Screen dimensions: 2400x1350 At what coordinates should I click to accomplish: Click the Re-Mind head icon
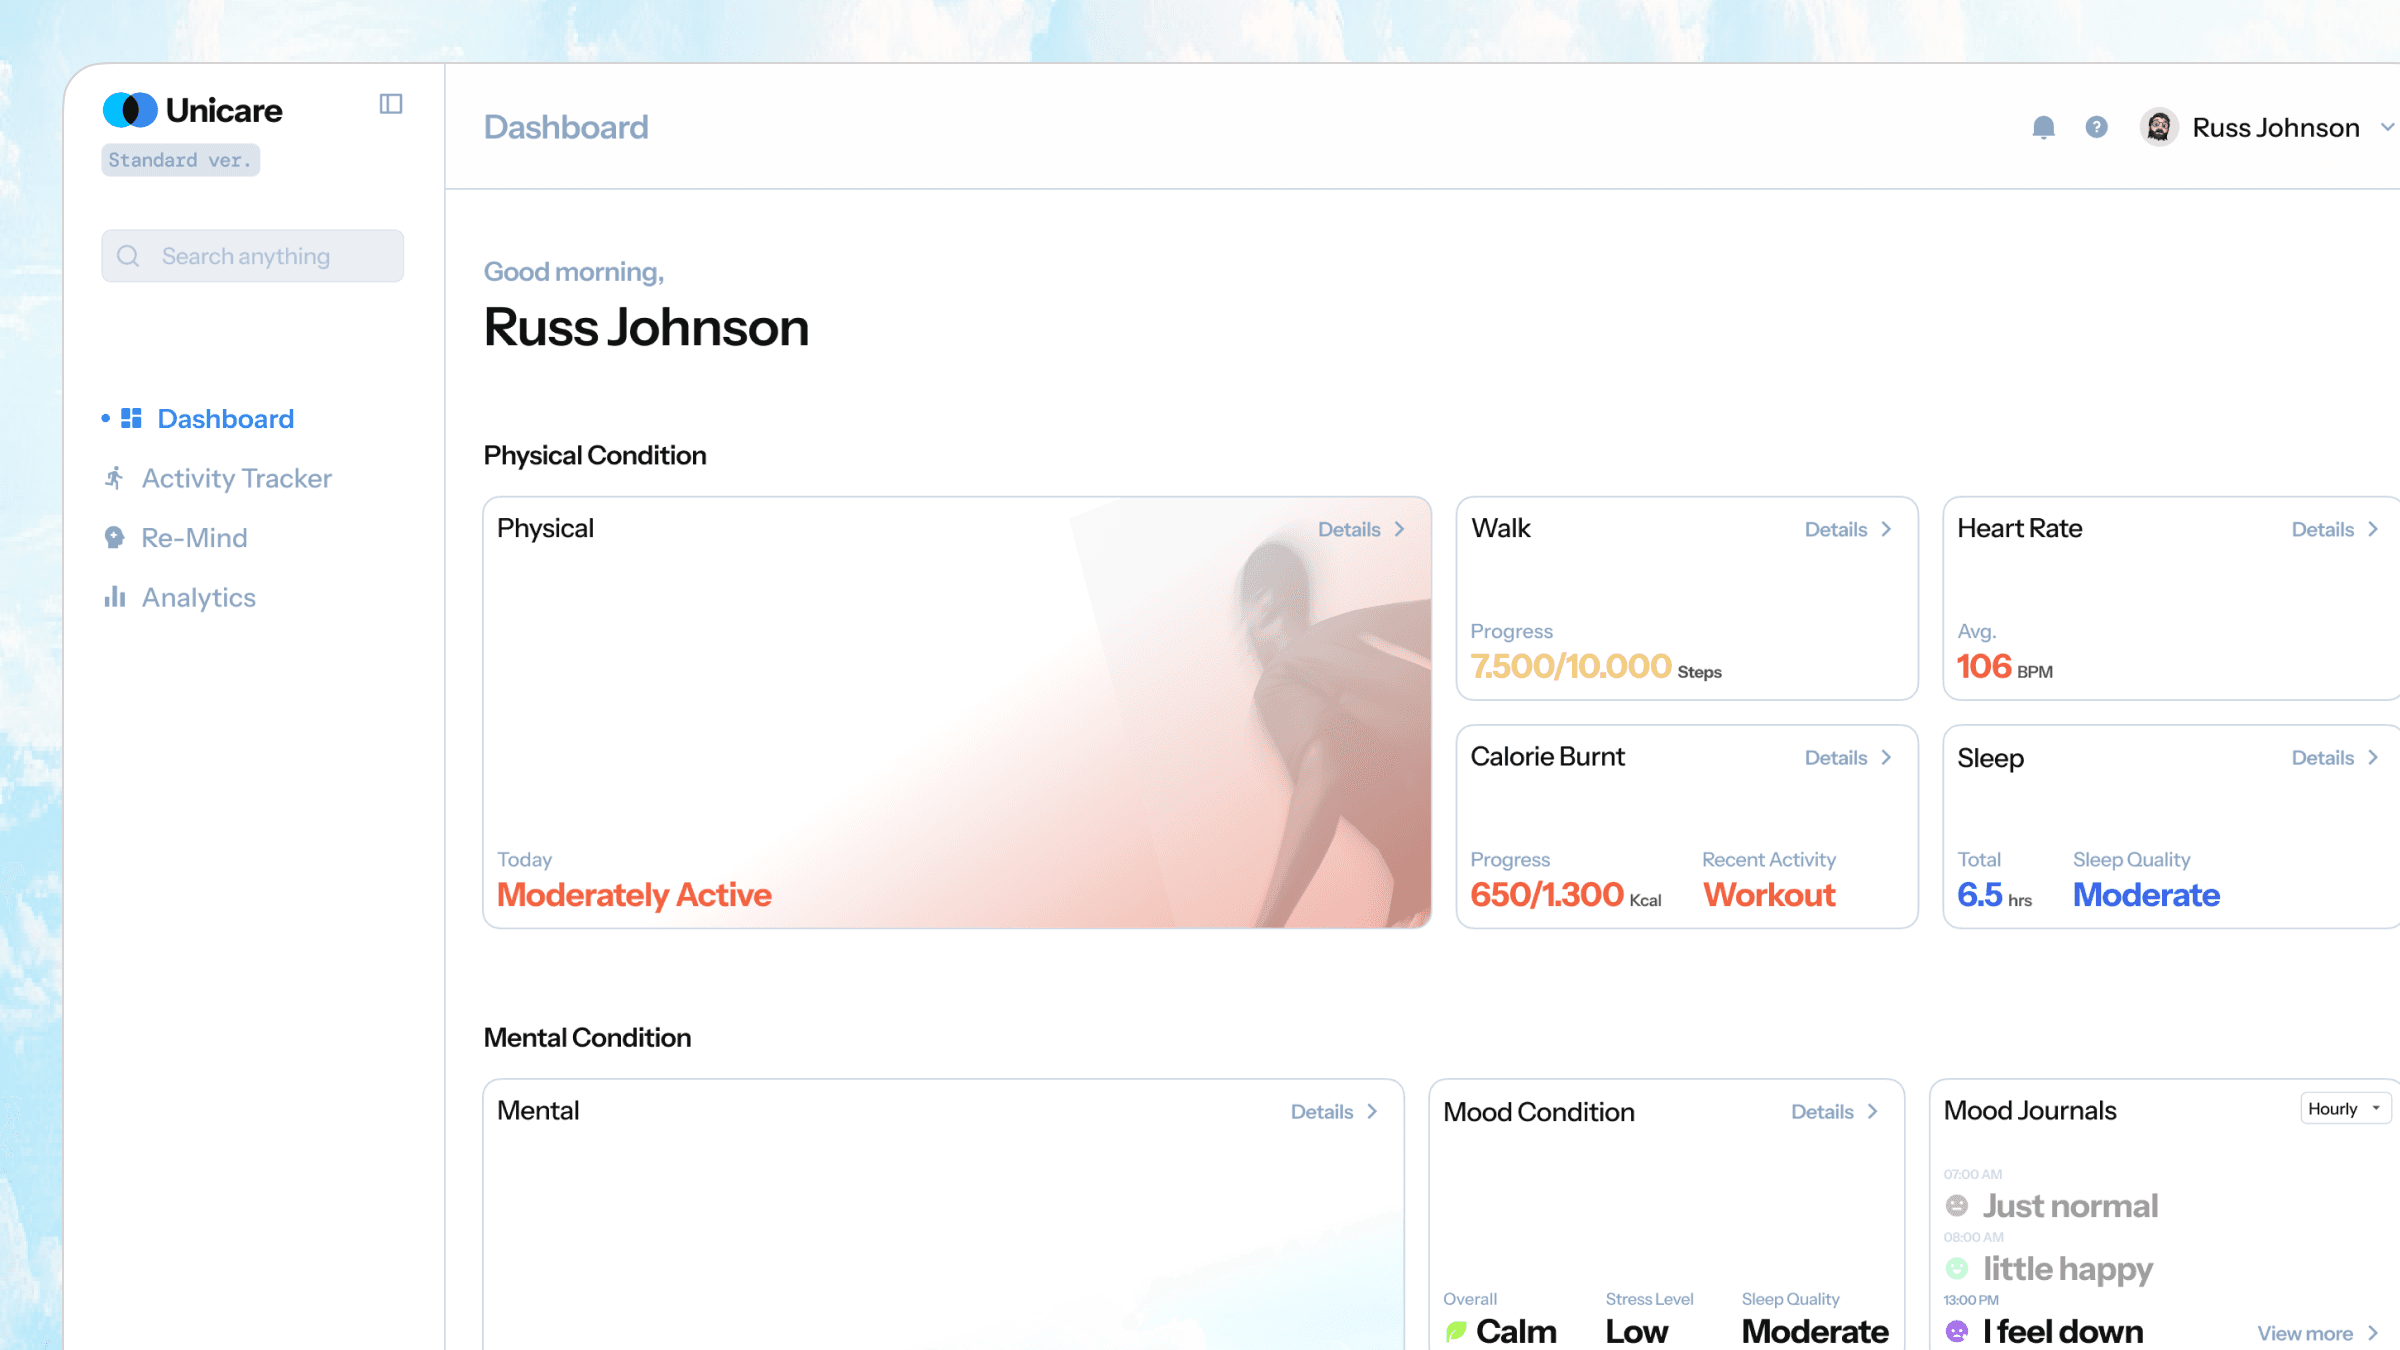tap(115, 538)
